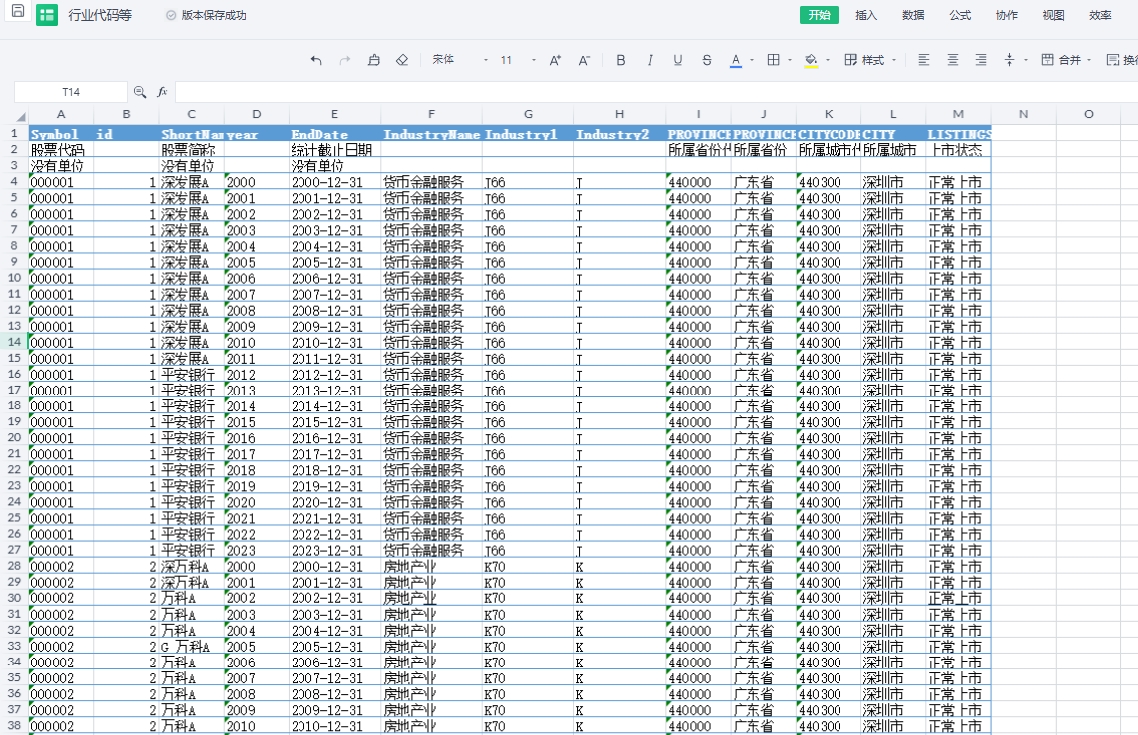Toggle strikethrough formatting
1138x735 pixels.
pos(707,60)
